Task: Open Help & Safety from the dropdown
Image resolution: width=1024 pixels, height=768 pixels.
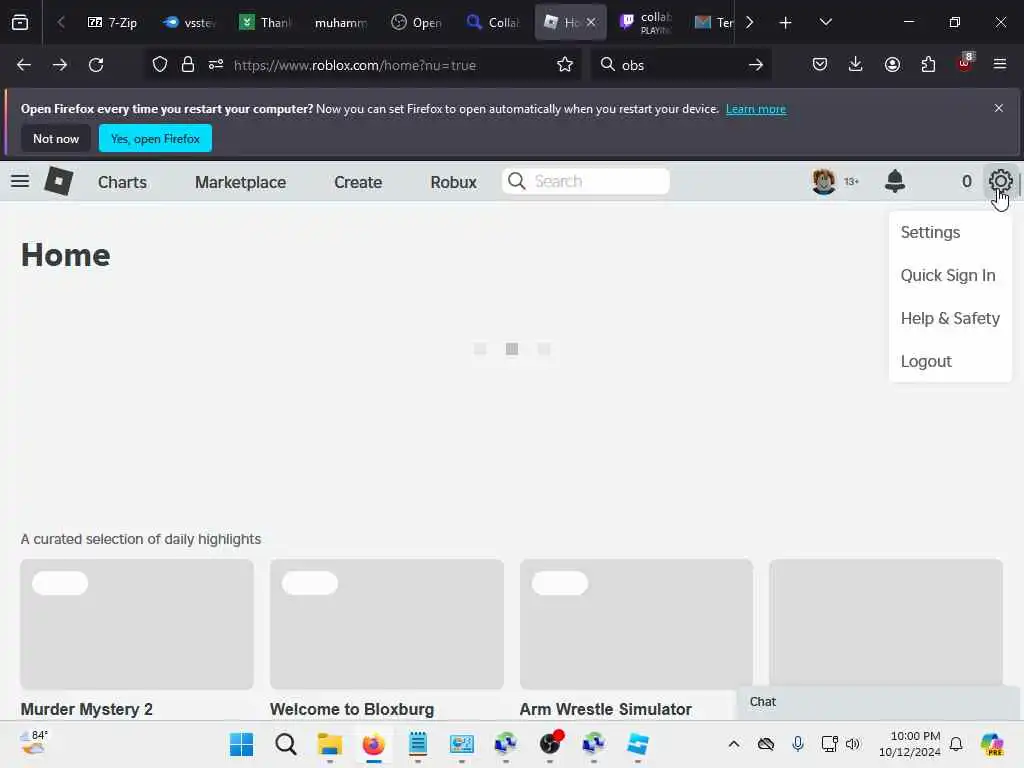Action: pos(950,319)
